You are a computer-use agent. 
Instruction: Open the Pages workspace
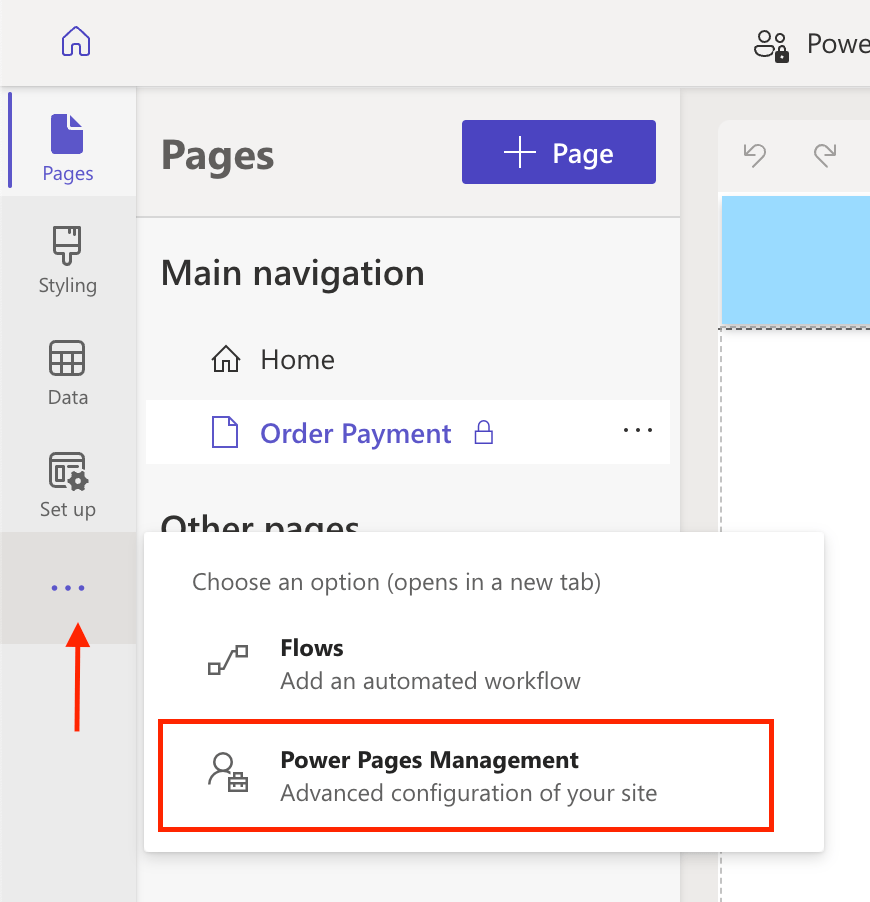[x=68, y=148]
